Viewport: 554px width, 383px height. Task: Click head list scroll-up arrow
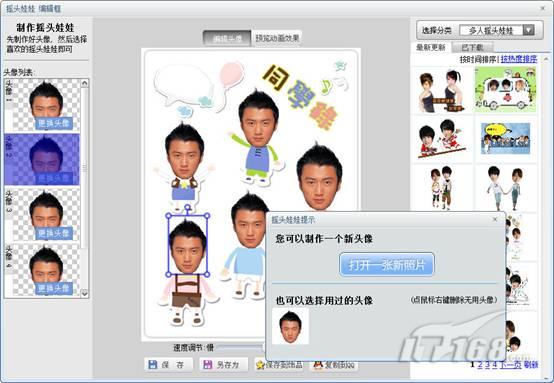pos(84,83)
